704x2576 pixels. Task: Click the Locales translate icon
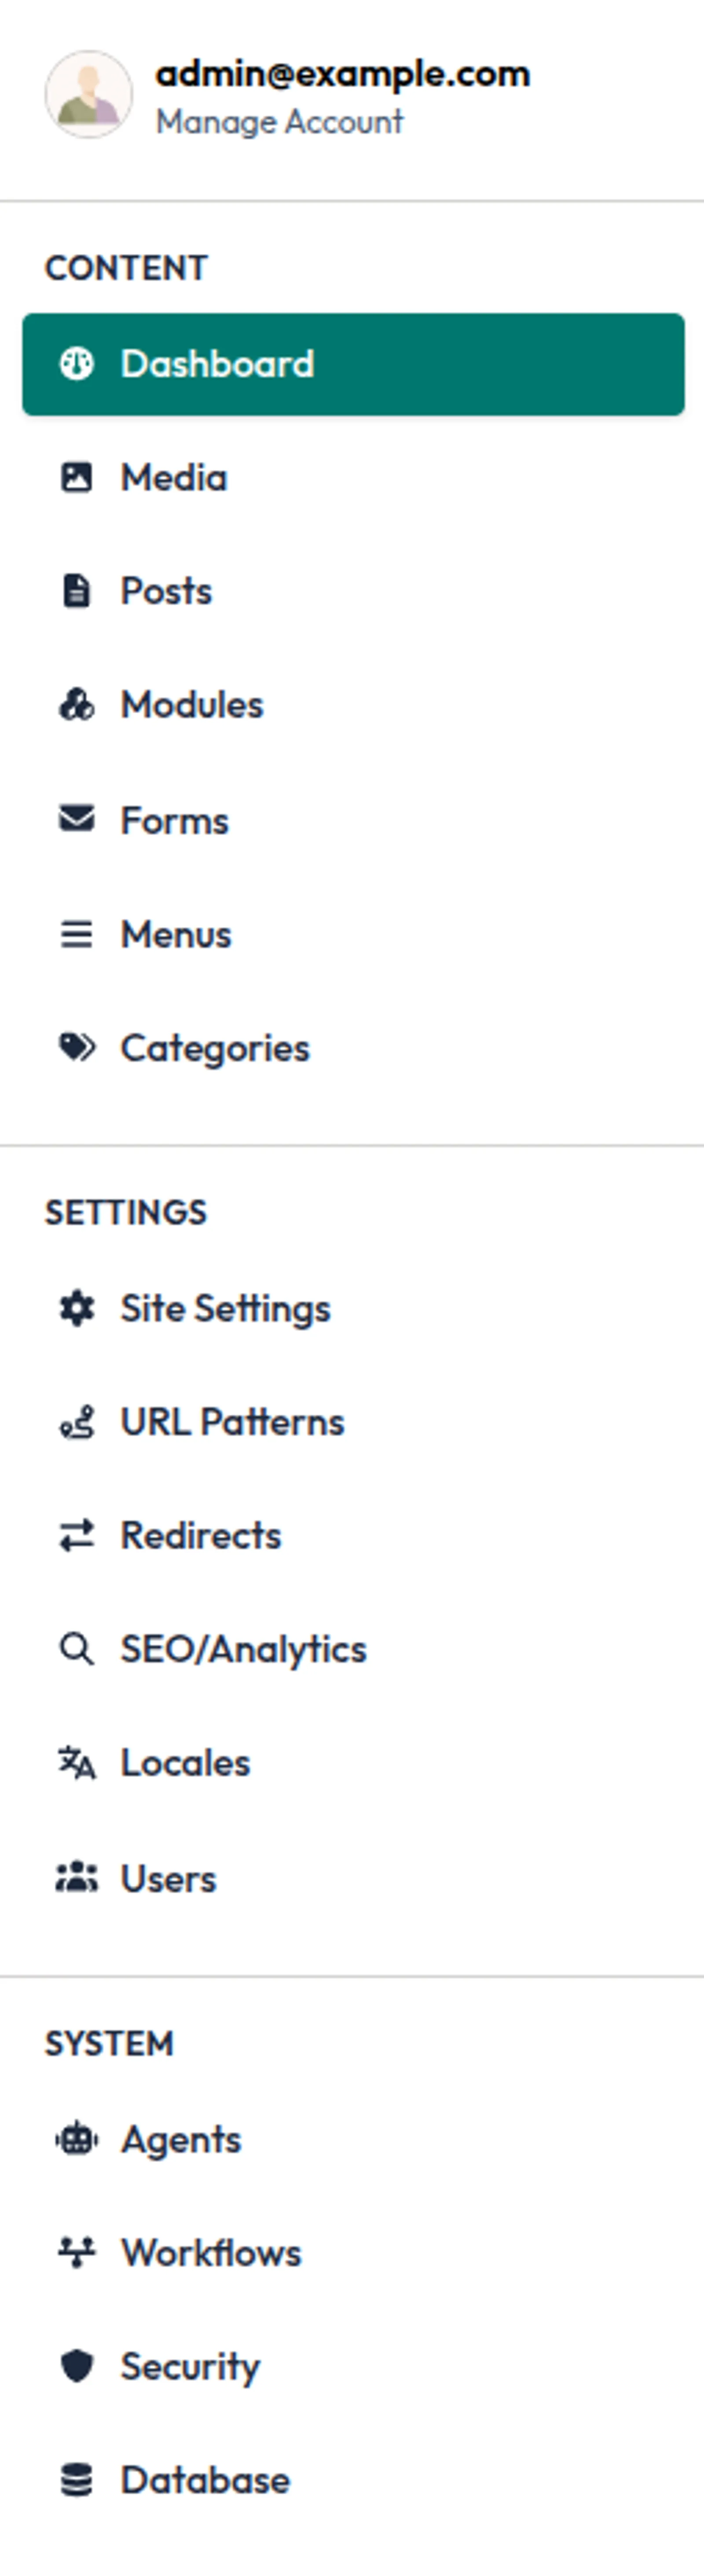pos(77,1763)
